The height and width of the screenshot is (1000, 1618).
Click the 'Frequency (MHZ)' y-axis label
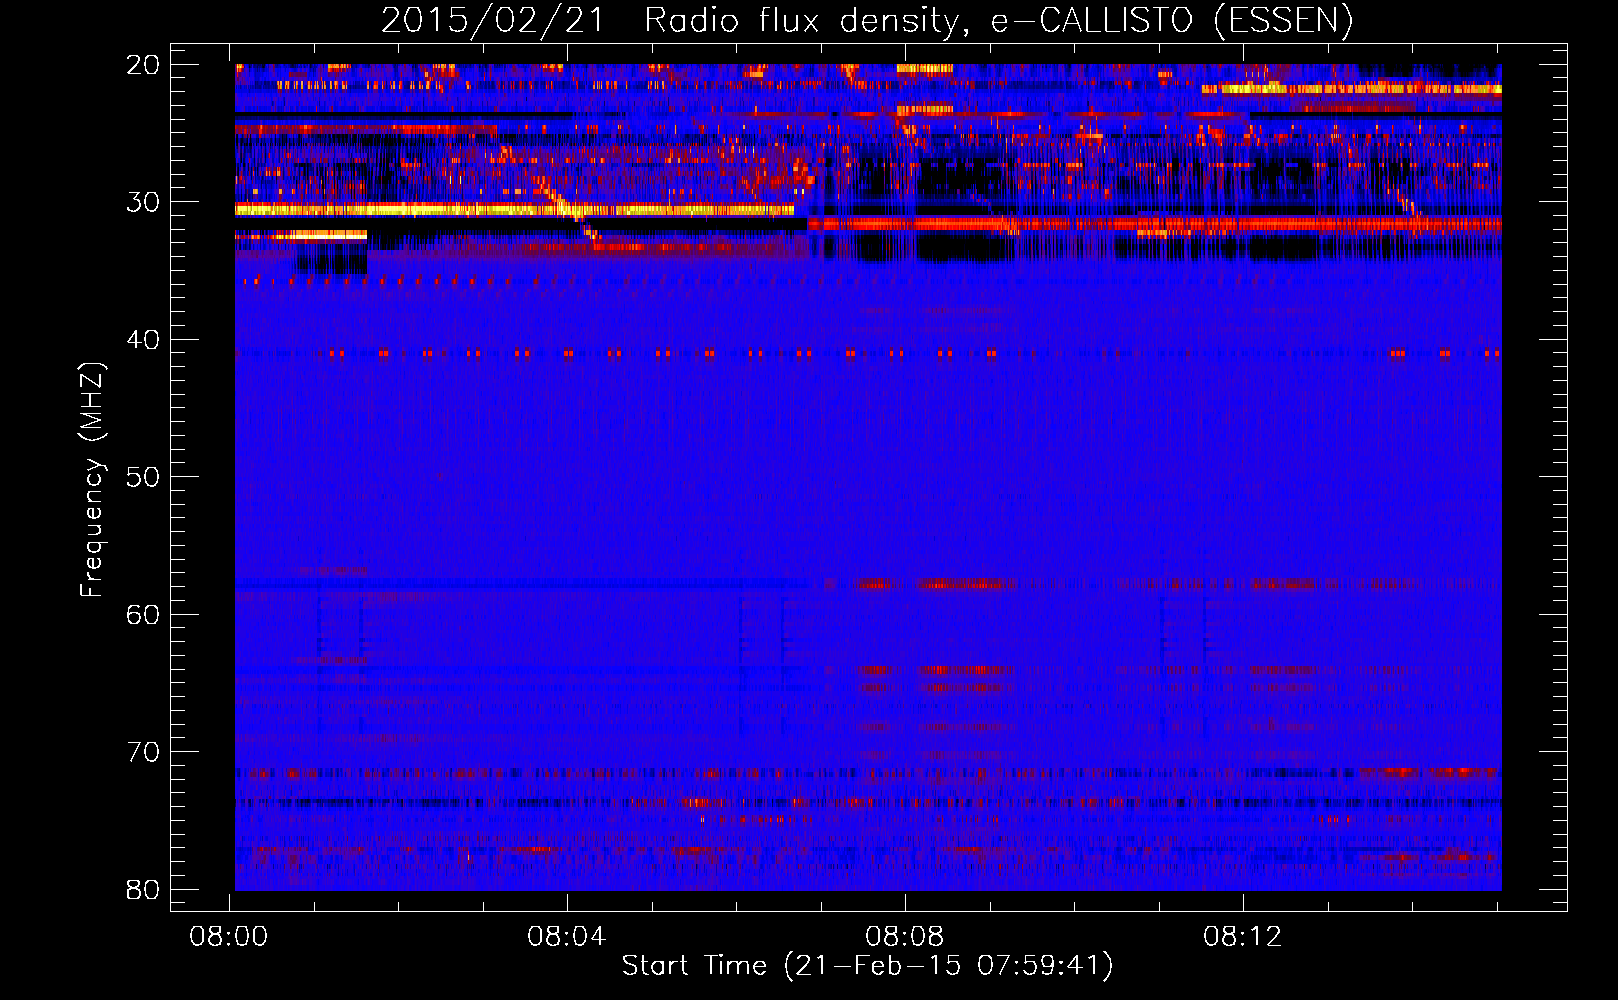coord(92,479)
